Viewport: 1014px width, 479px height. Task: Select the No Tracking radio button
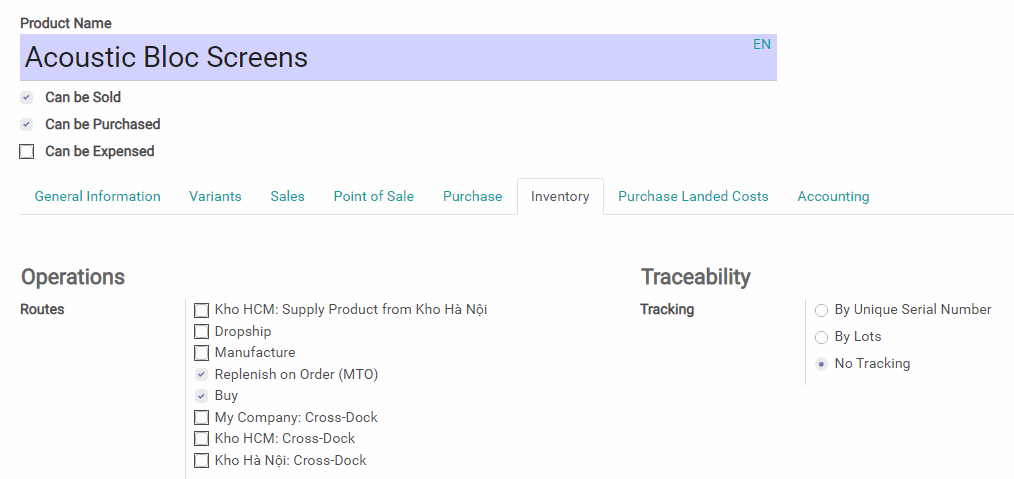(x=822, y=364)
